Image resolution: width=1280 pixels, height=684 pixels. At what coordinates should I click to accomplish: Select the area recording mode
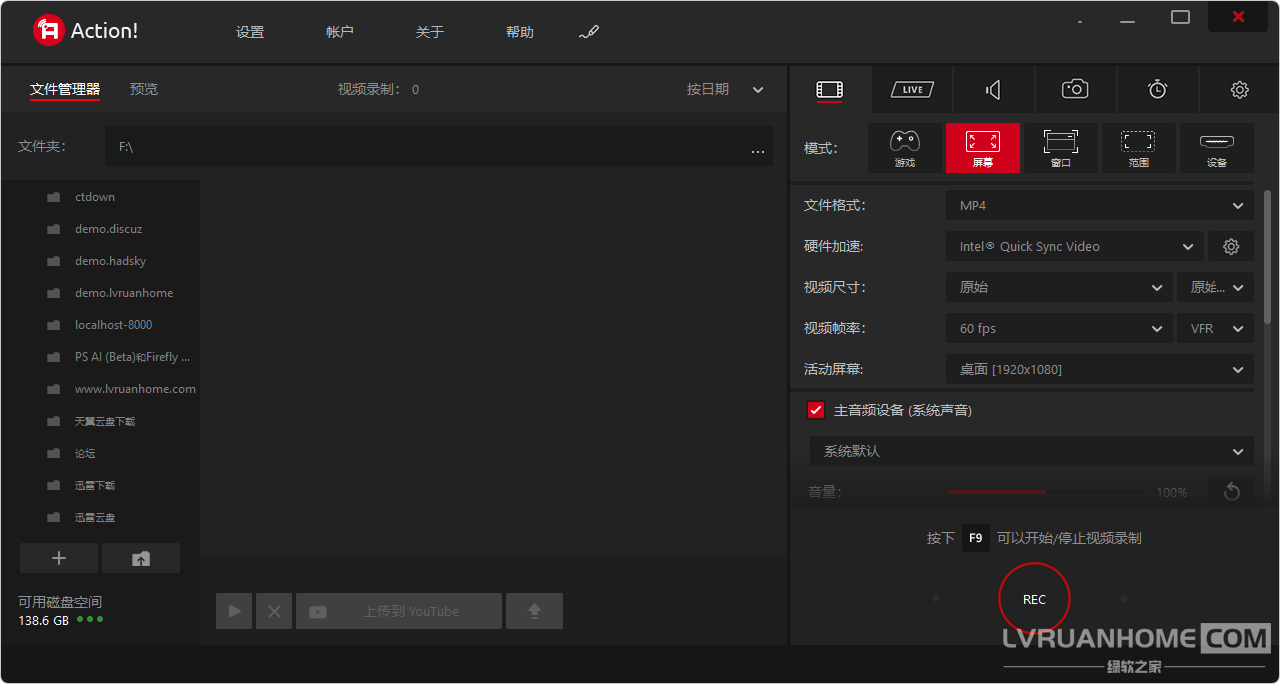pos(1138,148)
